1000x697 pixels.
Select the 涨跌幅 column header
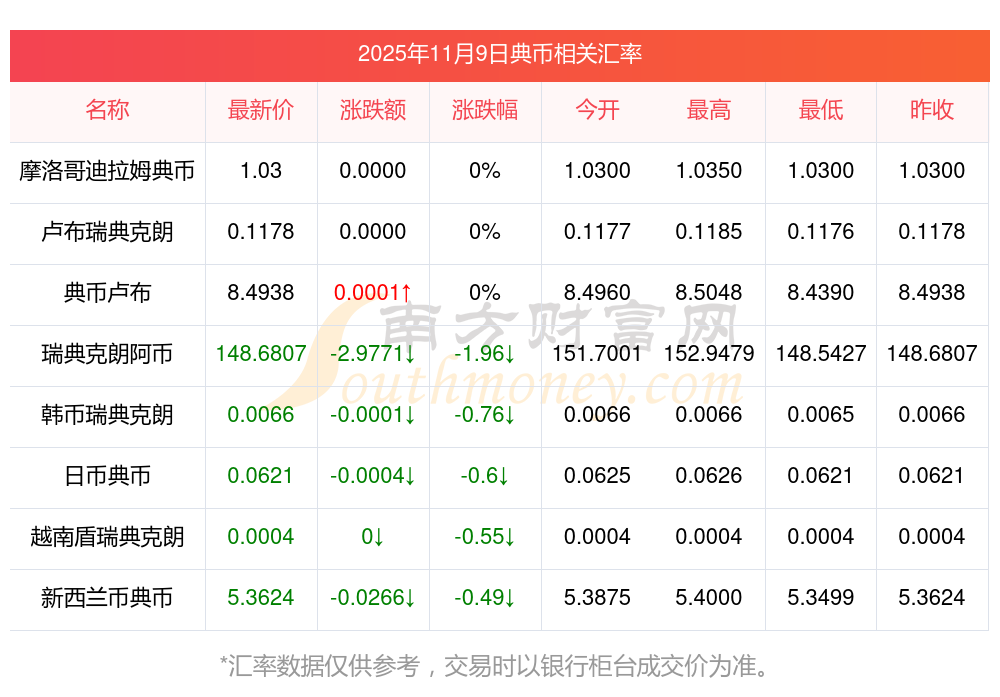coord(485,110)
